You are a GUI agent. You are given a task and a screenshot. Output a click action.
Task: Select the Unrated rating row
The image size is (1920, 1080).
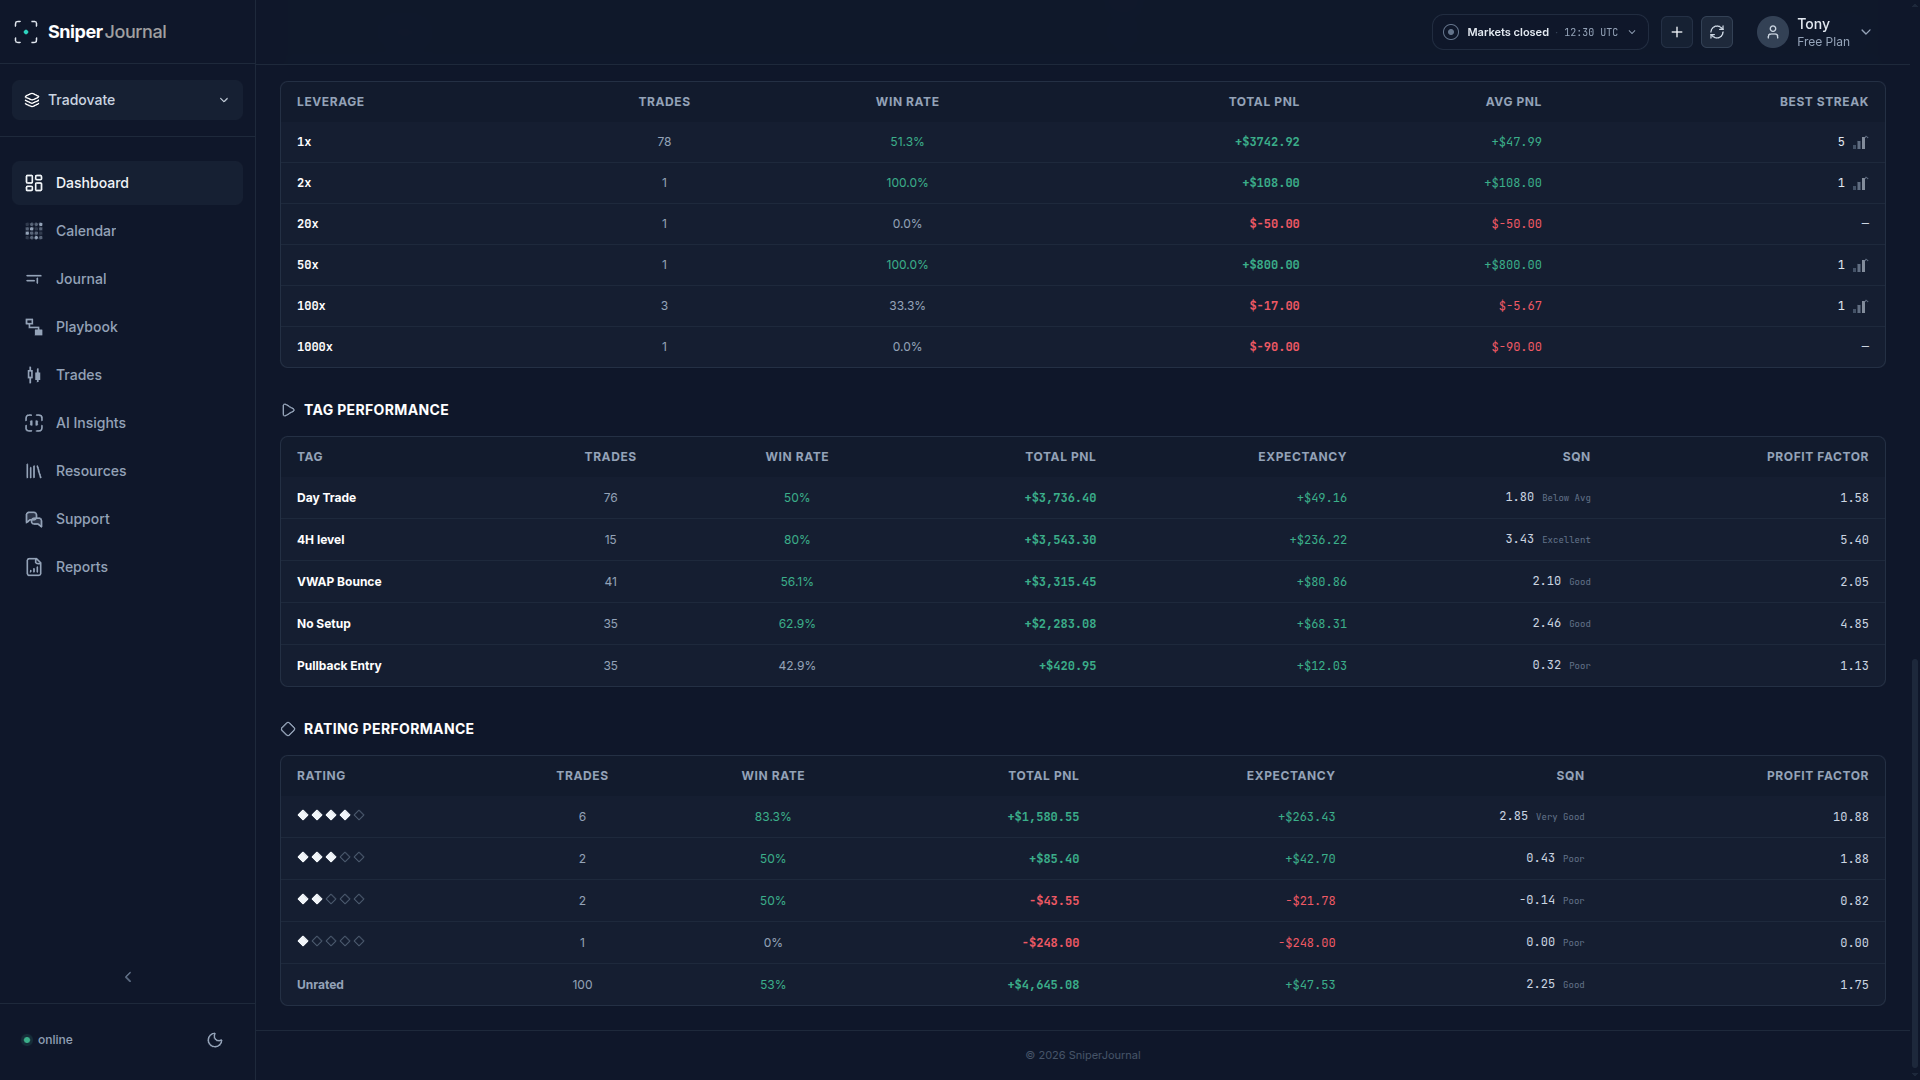click(1083, 985)
